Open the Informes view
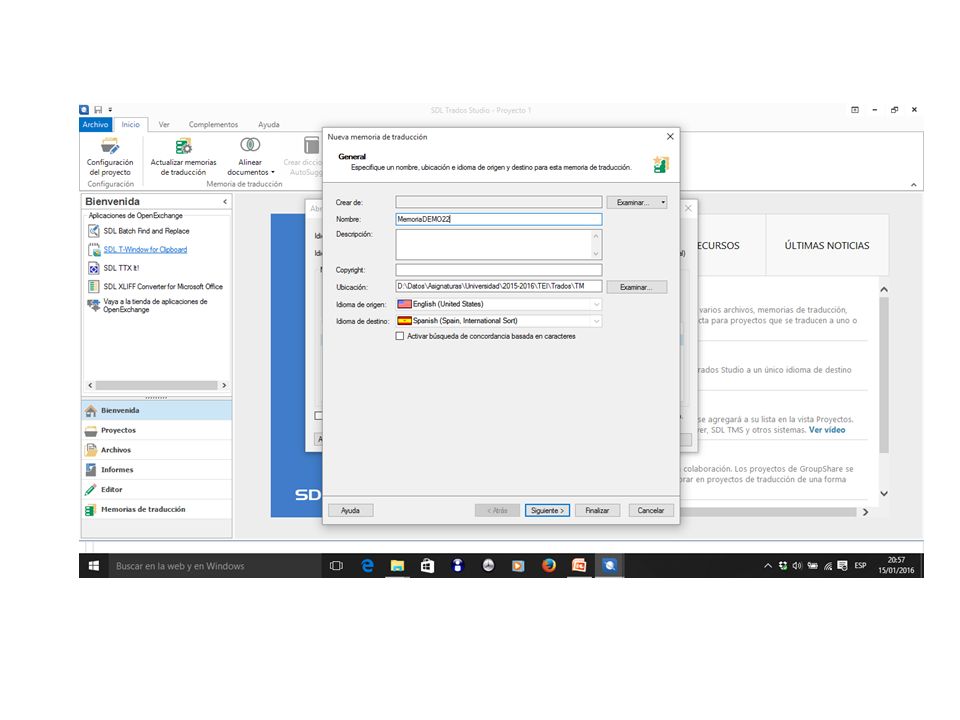 [157, 470]
